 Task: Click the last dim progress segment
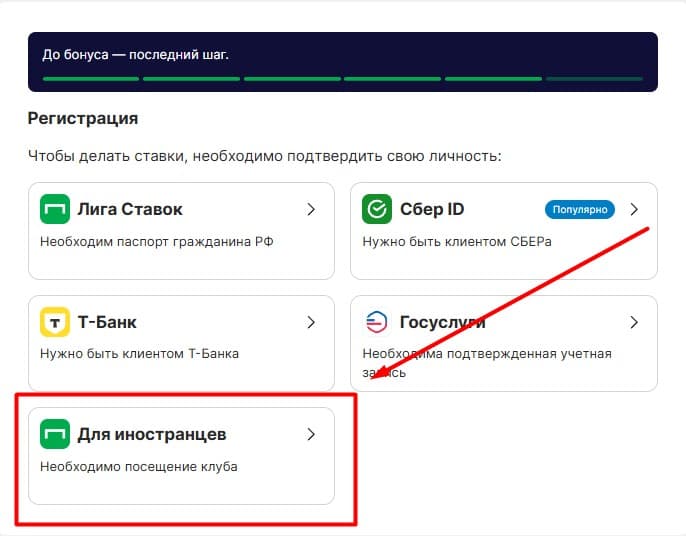(595, 79)
